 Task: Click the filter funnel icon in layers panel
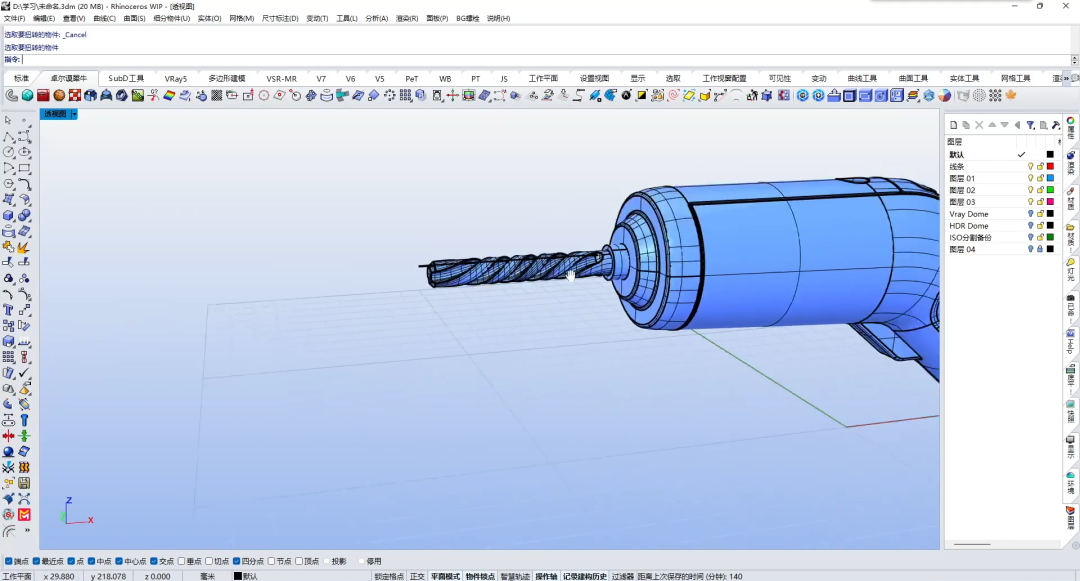[x=1030, y=125]
